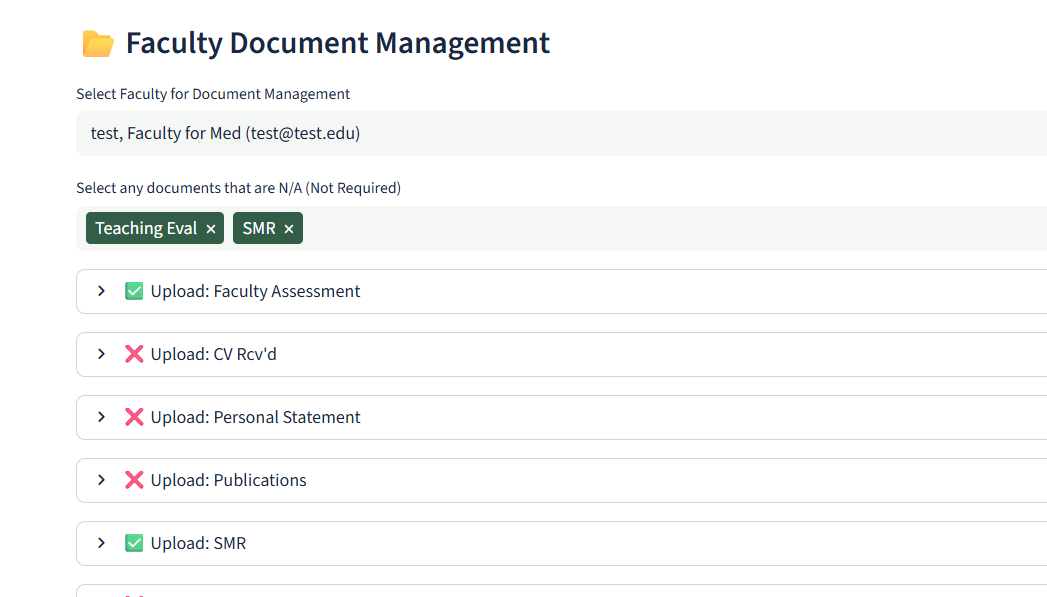Click the green check icon beside Faculty Assessment

click(x=134, y=291)
